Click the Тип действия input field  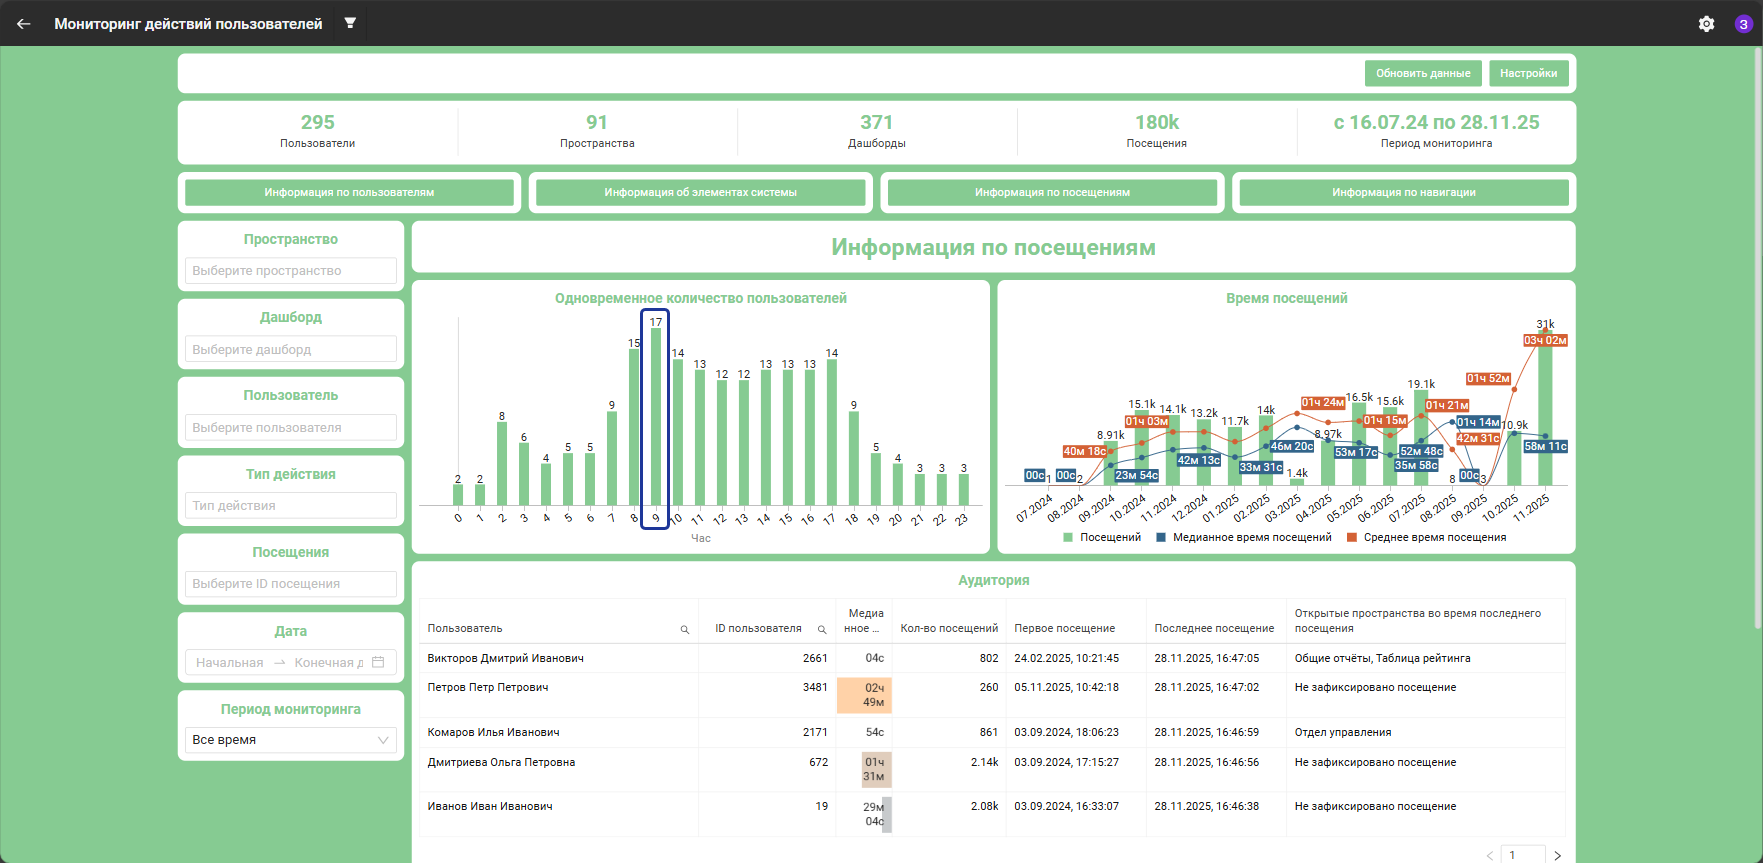(291, 506)
